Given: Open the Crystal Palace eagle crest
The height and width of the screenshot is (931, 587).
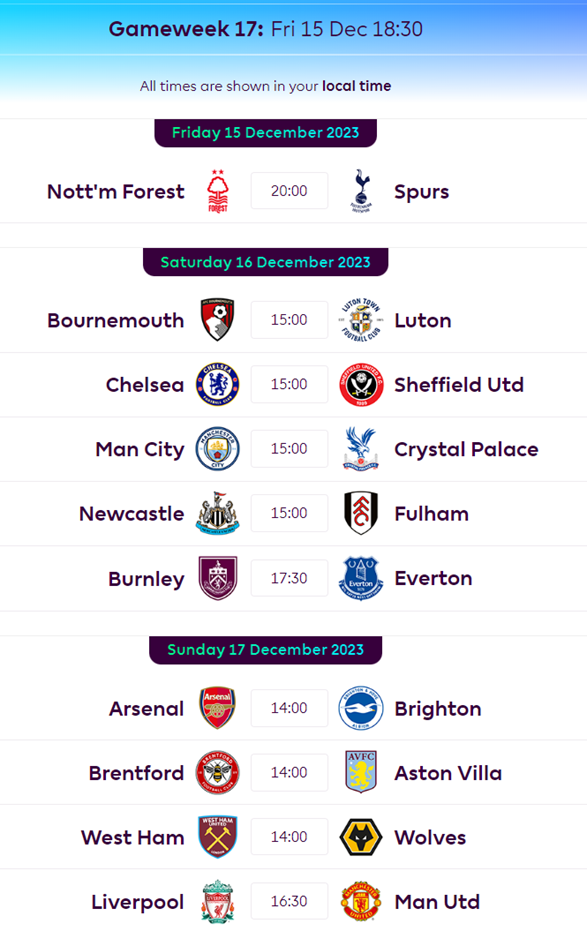Looking at the screenshot, I should [x=361, y=448].
